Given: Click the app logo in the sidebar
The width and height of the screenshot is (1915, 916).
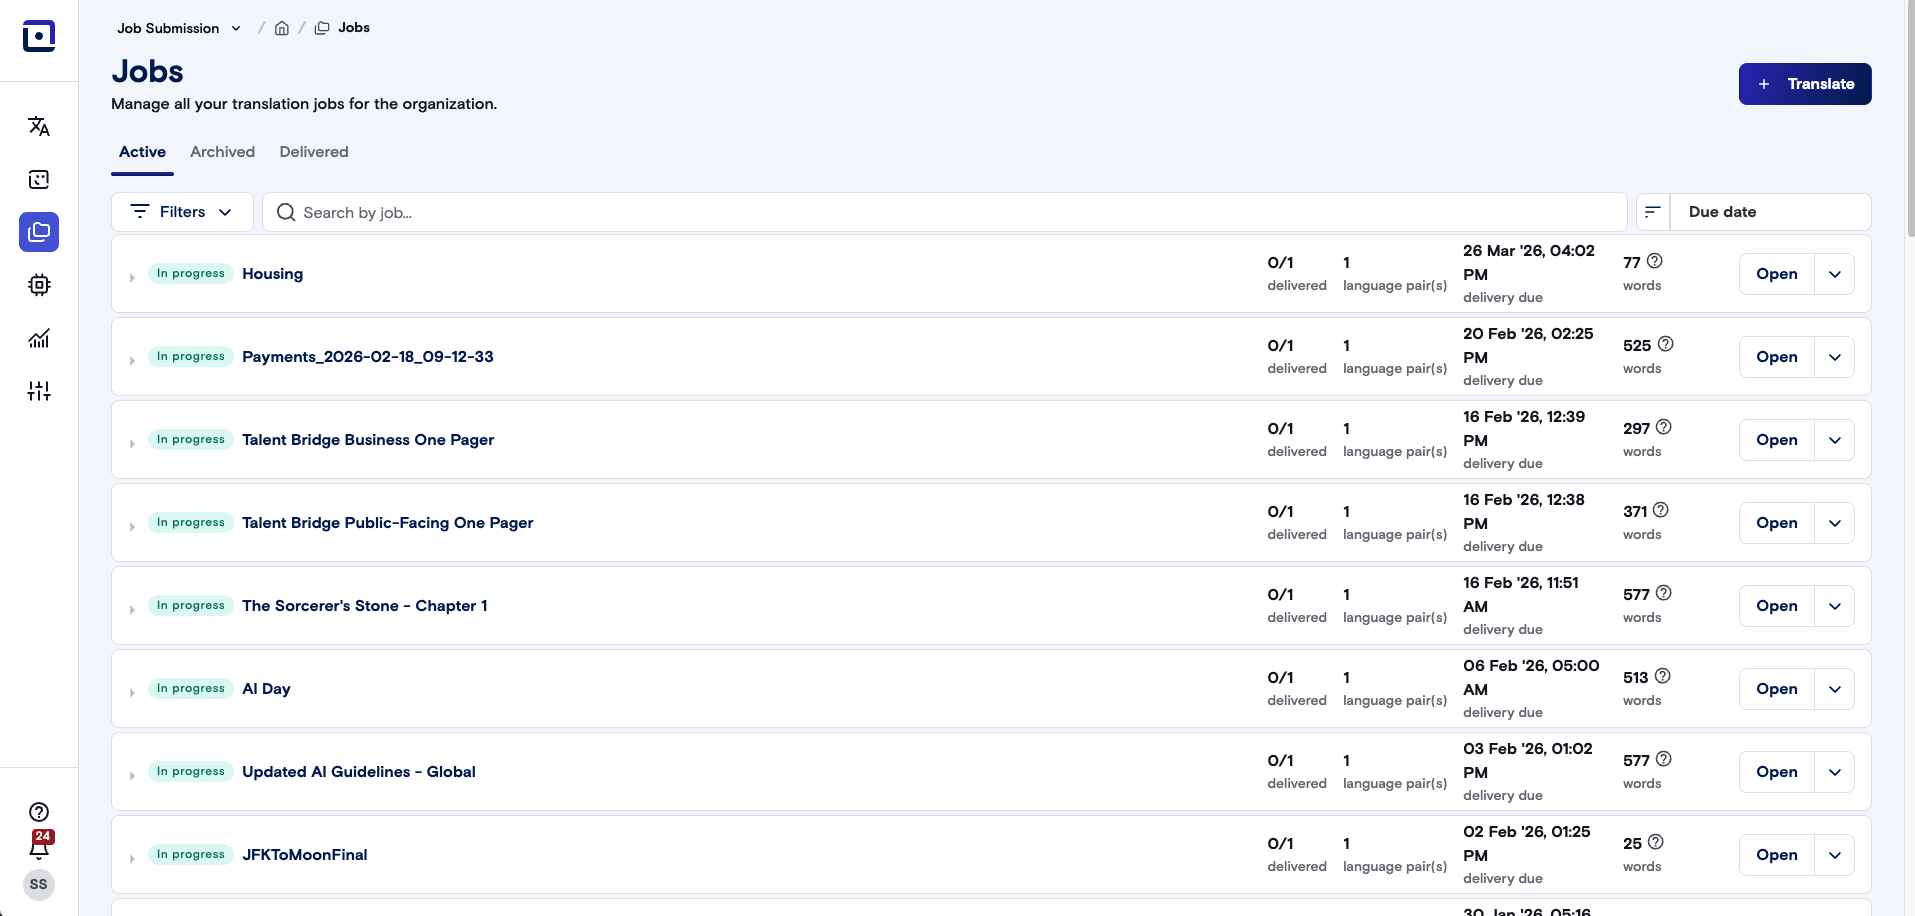Looking at the screenshot, I should 39,36.
